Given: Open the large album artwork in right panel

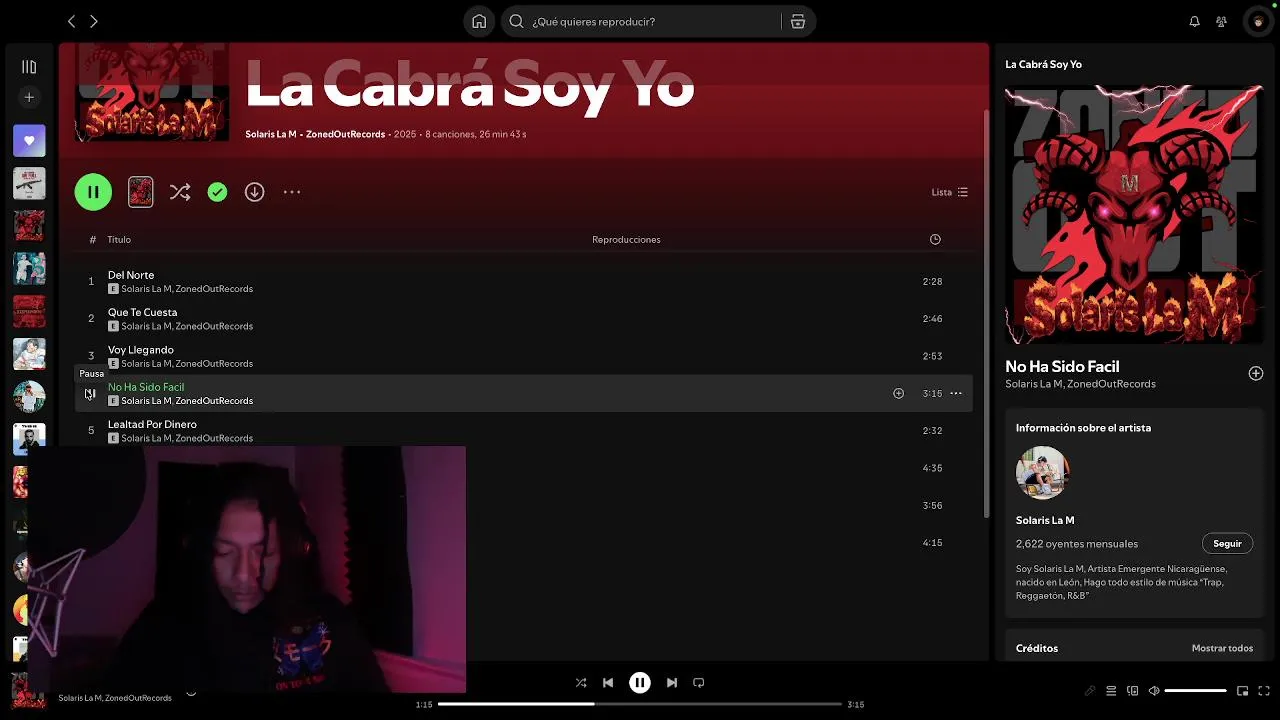Looking at the screenshot, I should point(1134,214).
